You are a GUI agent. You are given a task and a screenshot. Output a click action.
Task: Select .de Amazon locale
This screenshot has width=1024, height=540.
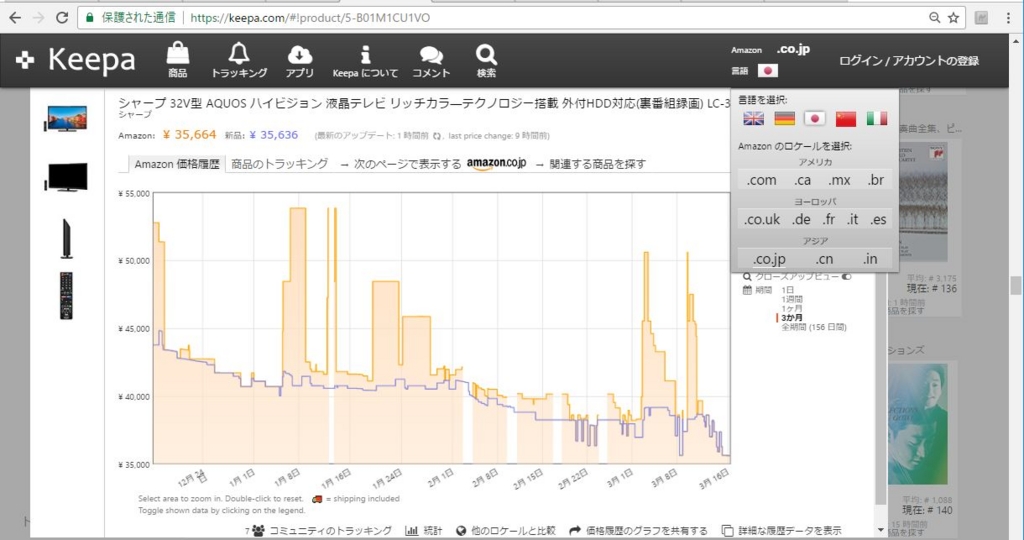[801, 219]
